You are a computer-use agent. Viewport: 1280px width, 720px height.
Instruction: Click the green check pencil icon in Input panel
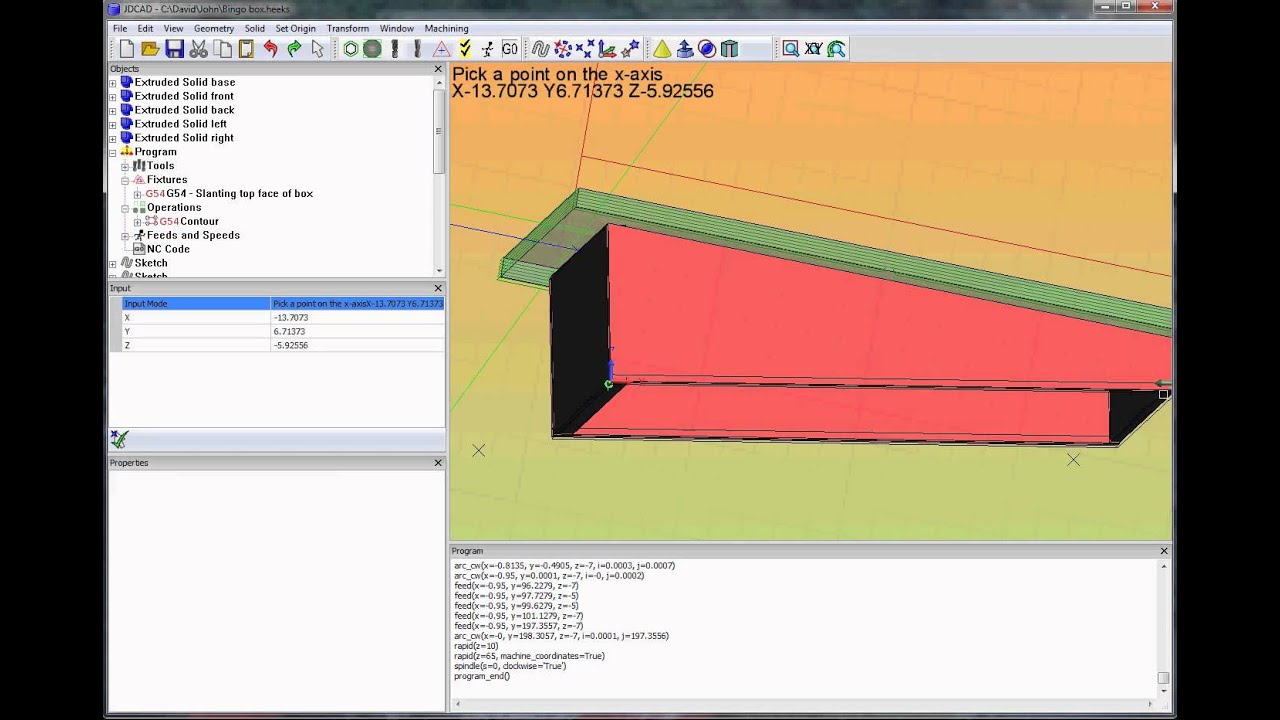119,438
